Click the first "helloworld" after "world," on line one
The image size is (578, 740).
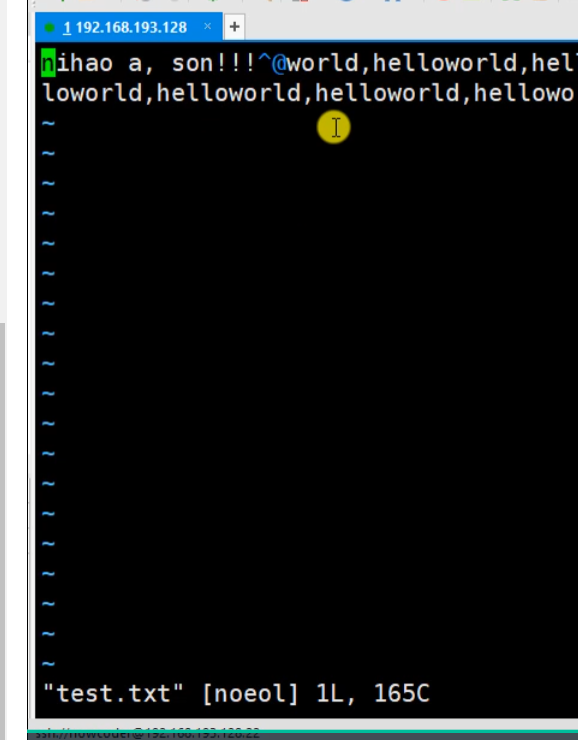(445, 63)
